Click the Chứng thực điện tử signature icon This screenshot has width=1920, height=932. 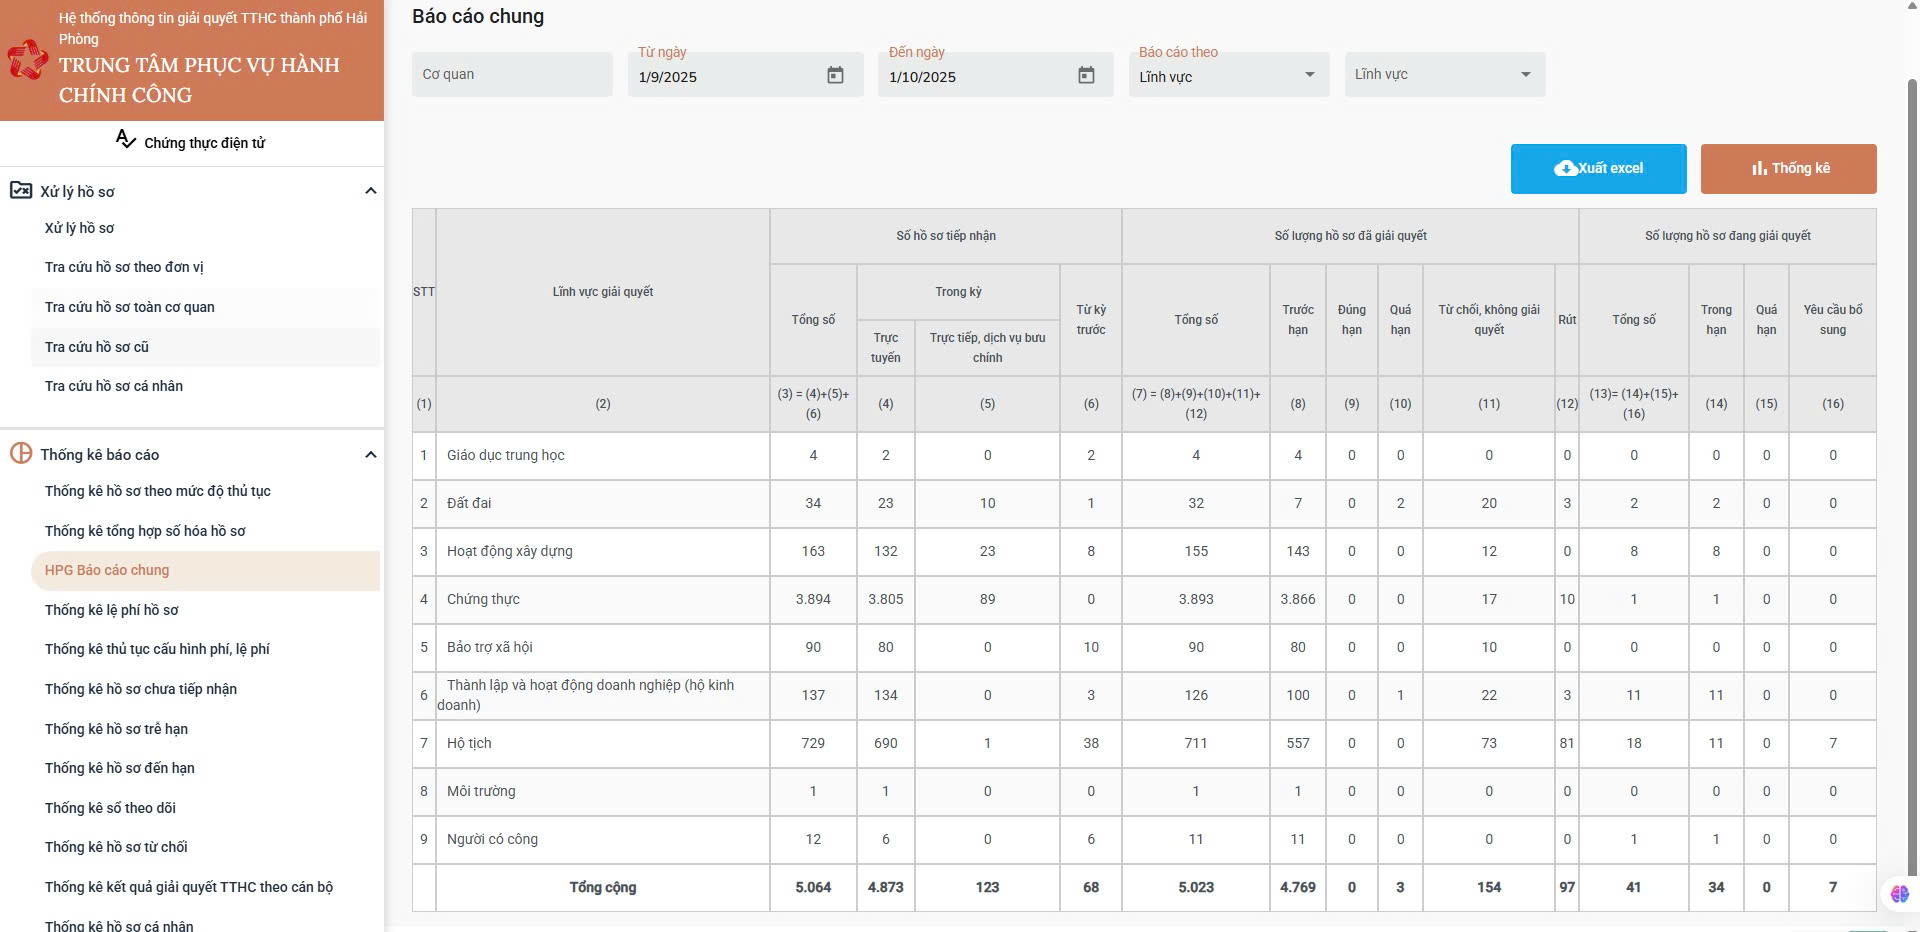click(x=125, y=140)
